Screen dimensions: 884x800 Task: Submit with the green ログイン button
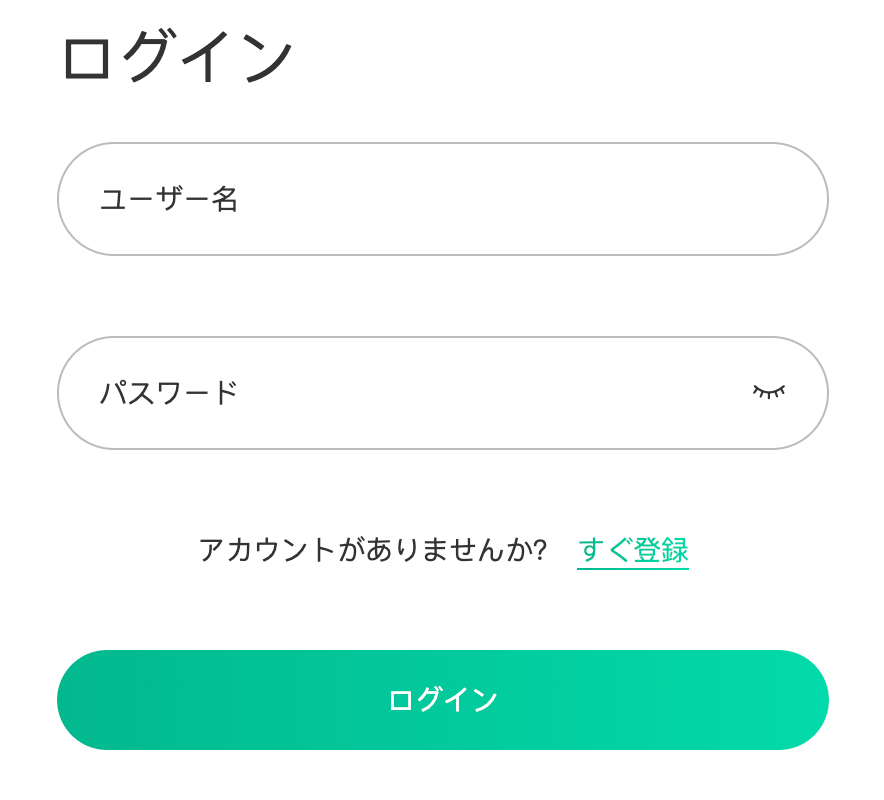pos(443,700)
